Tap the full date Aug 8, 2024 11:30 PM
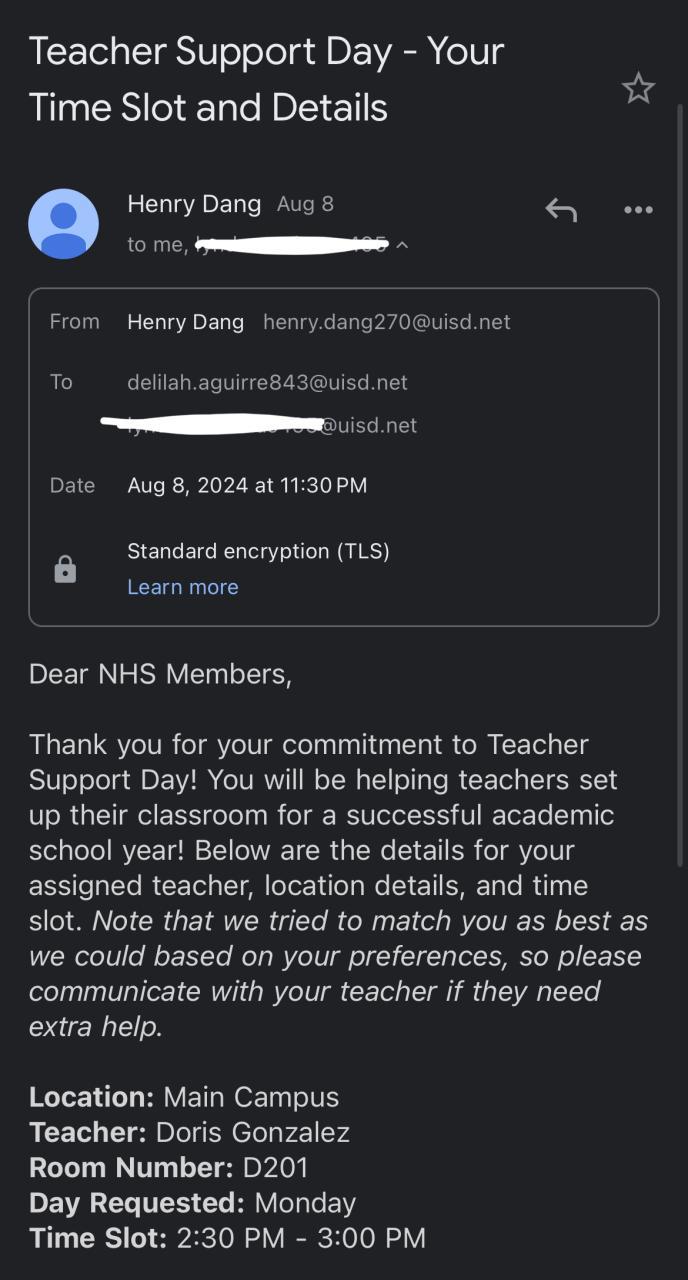 tap(247, 486)
